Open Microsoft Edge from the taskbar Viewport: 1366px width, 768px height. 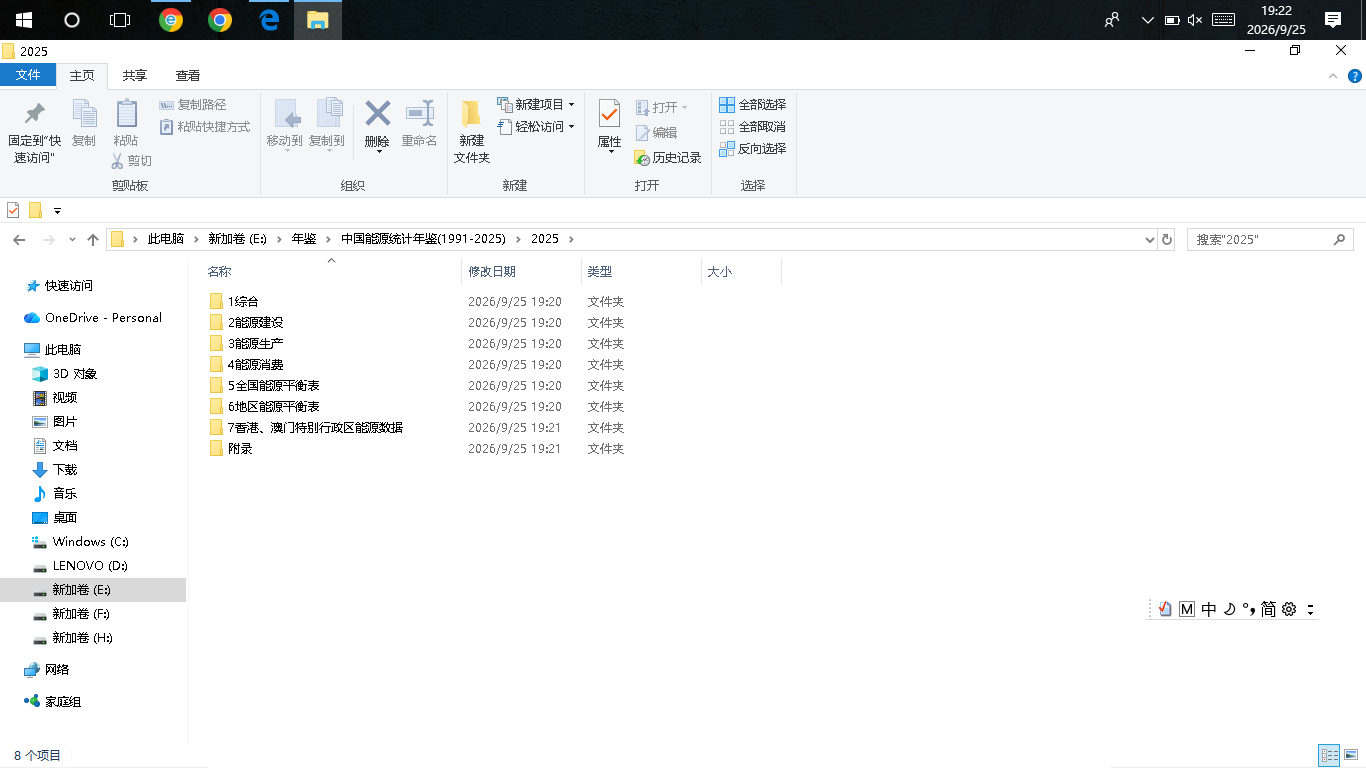click(x=269, y=20)
